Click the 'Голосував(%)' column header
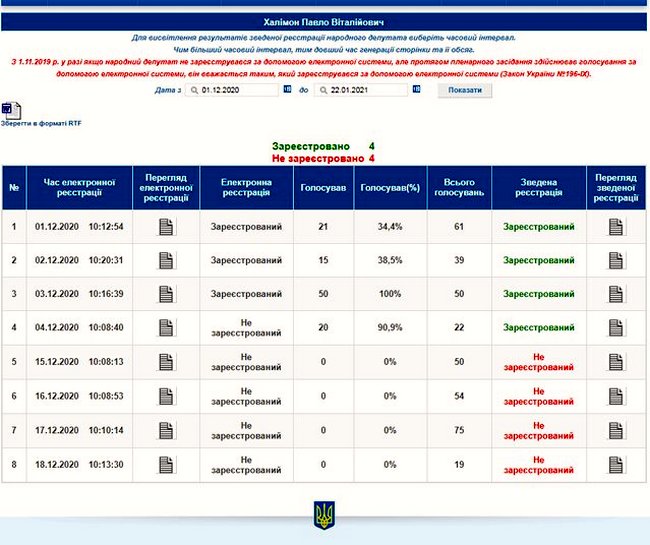Image resolution: width=650 pixels, height=545 pixels. coord(389,187)
